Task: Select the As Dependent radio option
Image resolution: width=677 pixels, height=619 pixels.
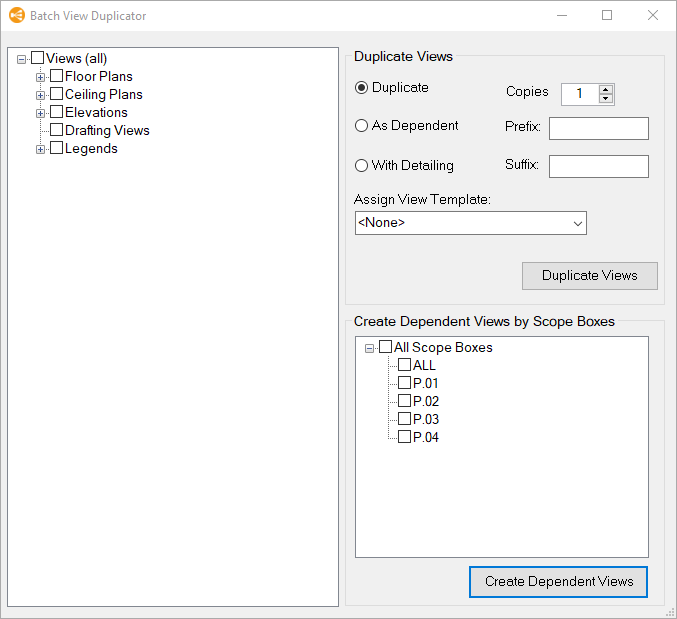Action: click(x=361, y=126)
